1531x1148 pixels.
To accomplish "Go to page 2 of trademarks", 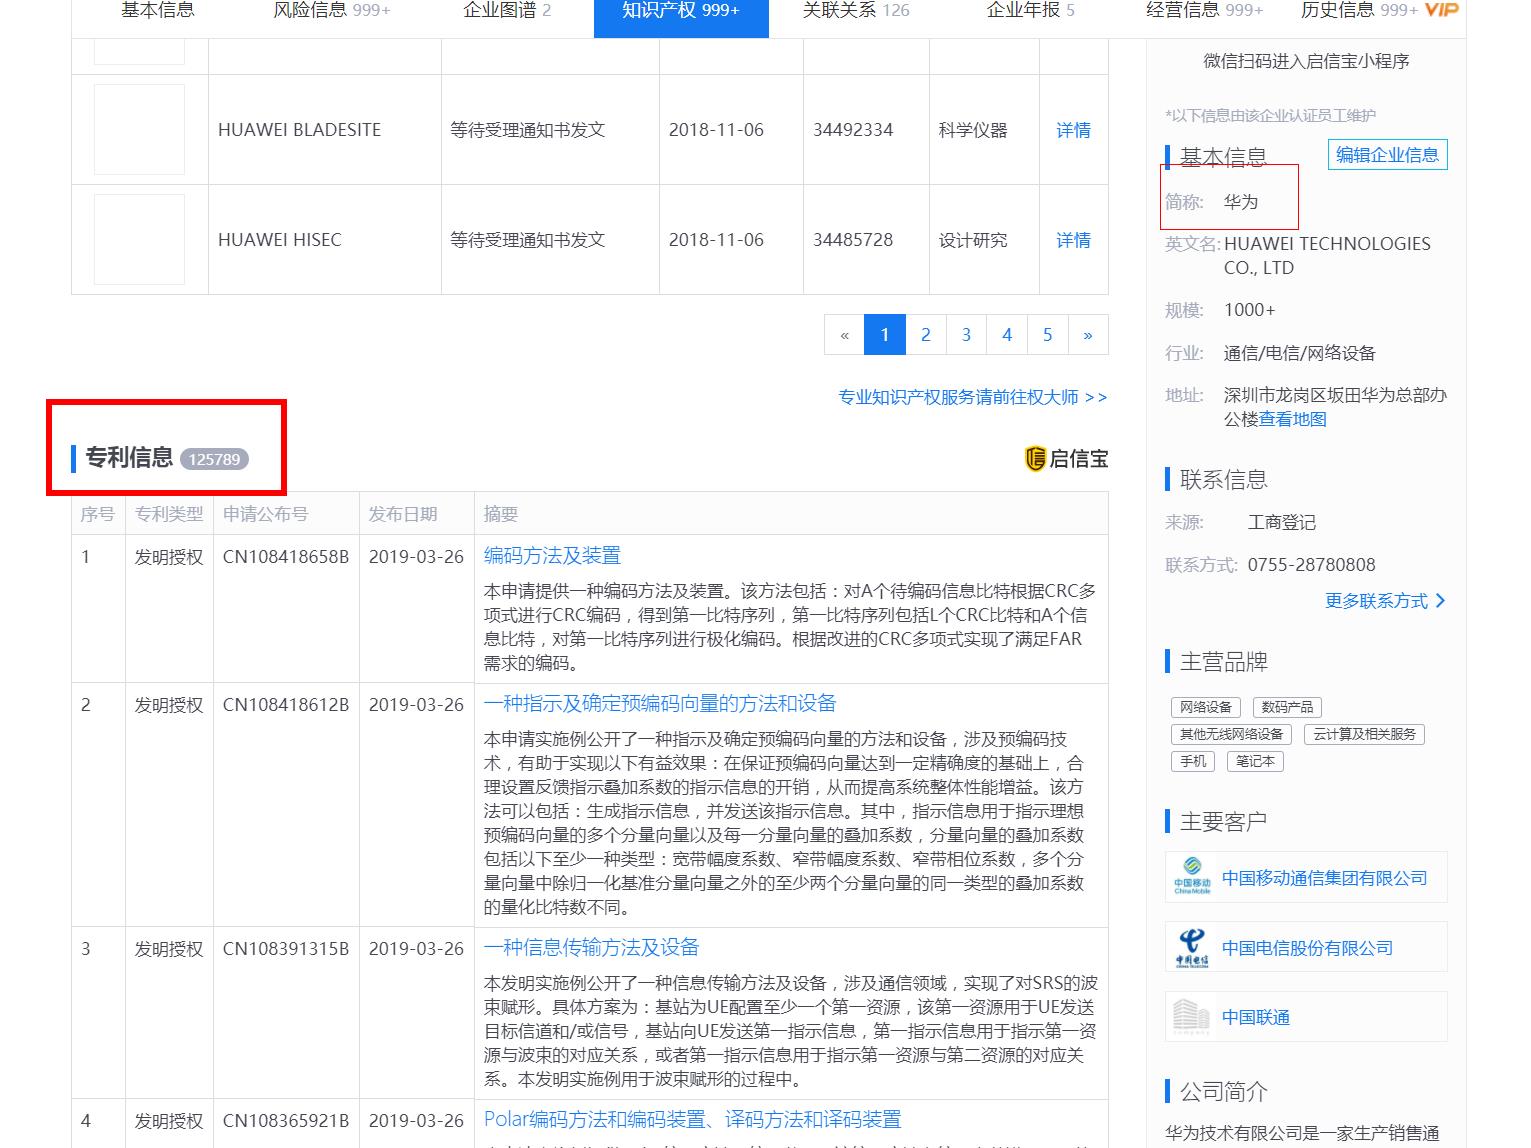I will pyautogui.click(x=926, y=335).
